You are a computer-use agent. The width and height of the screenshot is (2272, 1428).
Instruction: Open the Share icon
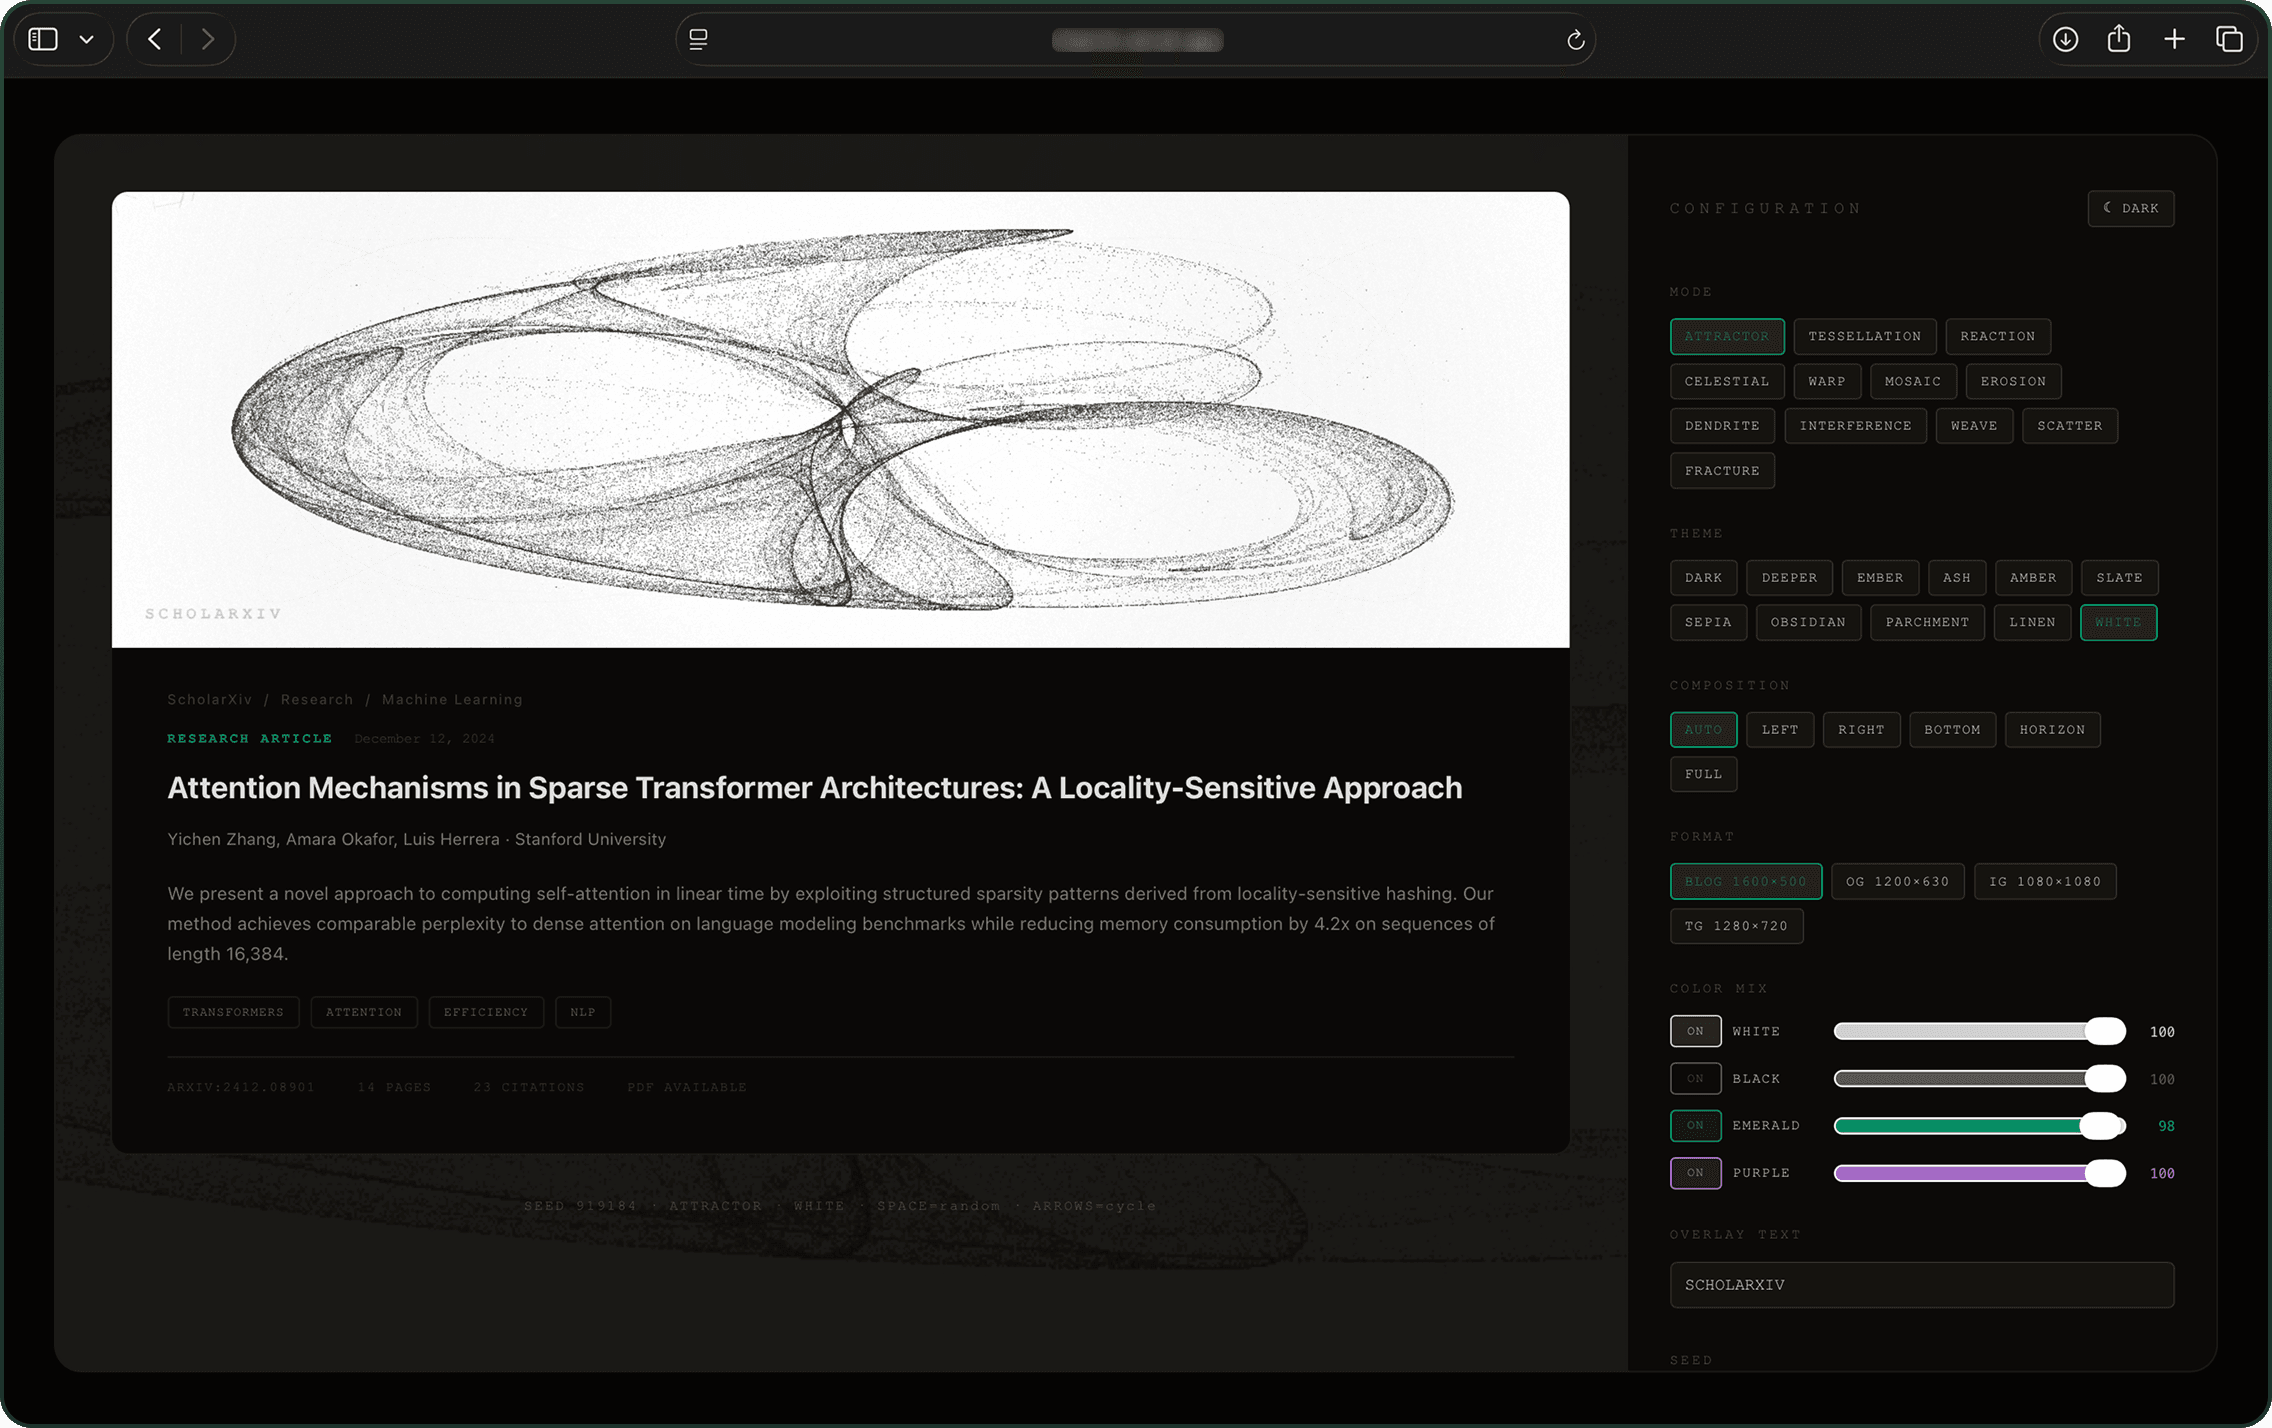(2119, 38)
